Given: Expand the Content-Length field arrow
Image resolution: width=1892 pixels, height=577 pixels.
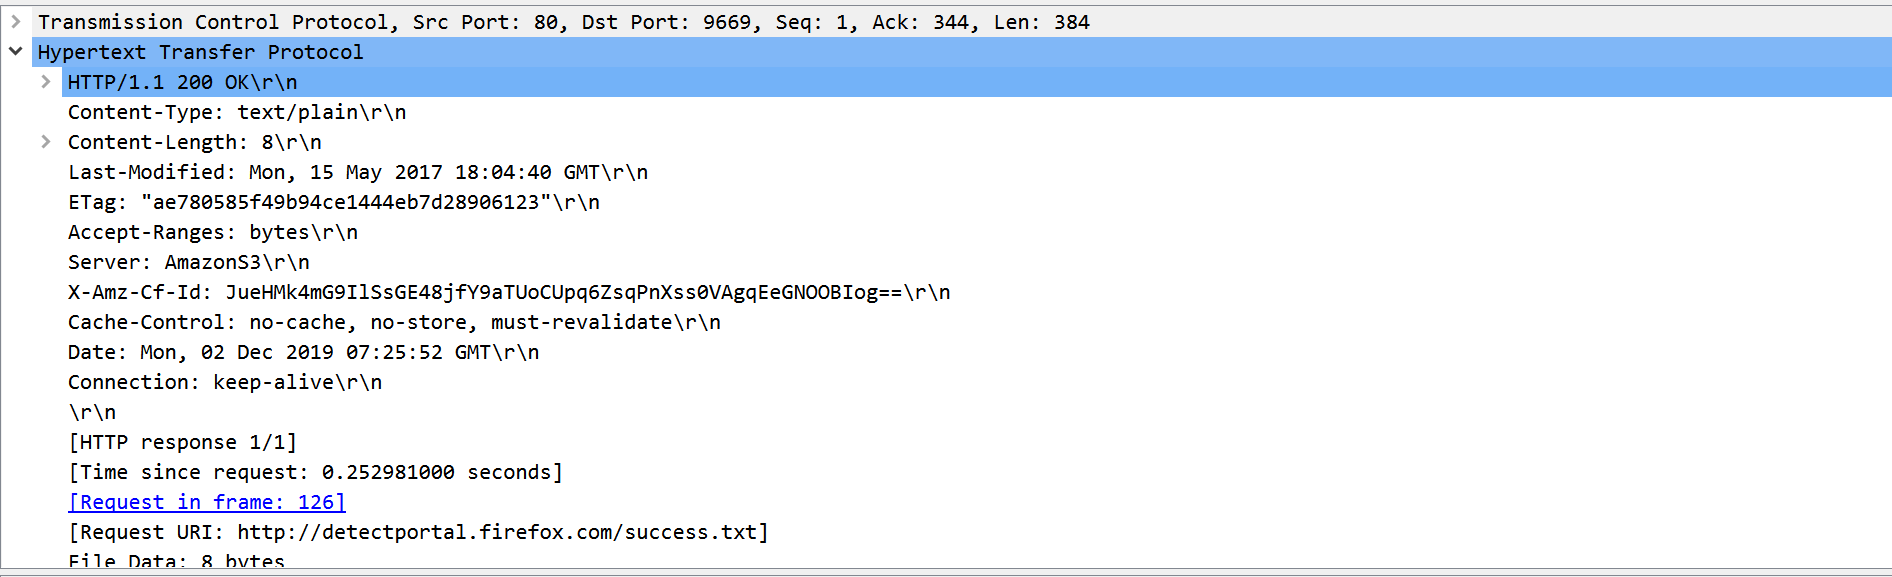Looking at the screenshot, I should (x=46, y=142).
